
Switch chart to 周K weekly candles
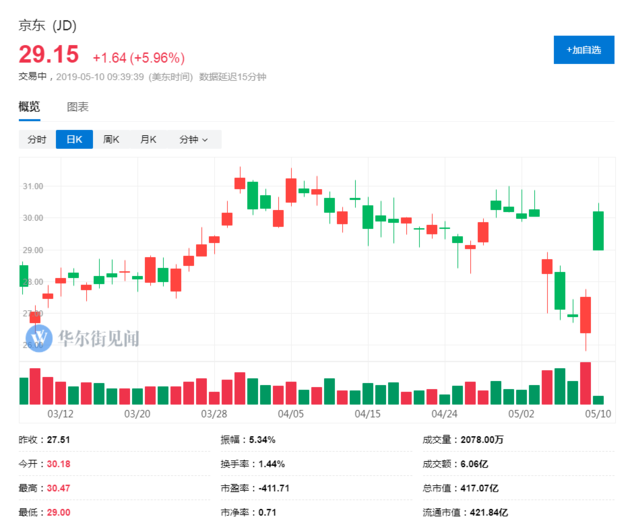tap(111, 139)
